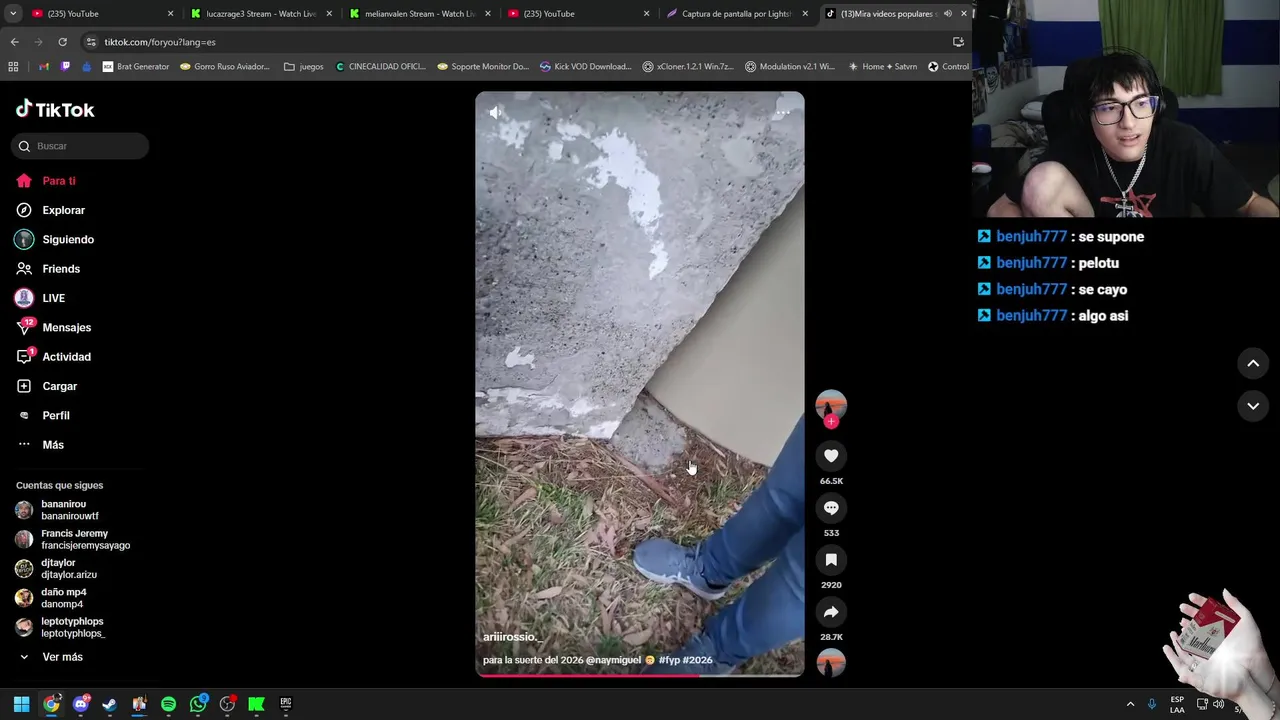Close the lucazrage3 Stream tab
Image resolution: width=1280 pixels, height=720 pixels.
tap(329, 14)
